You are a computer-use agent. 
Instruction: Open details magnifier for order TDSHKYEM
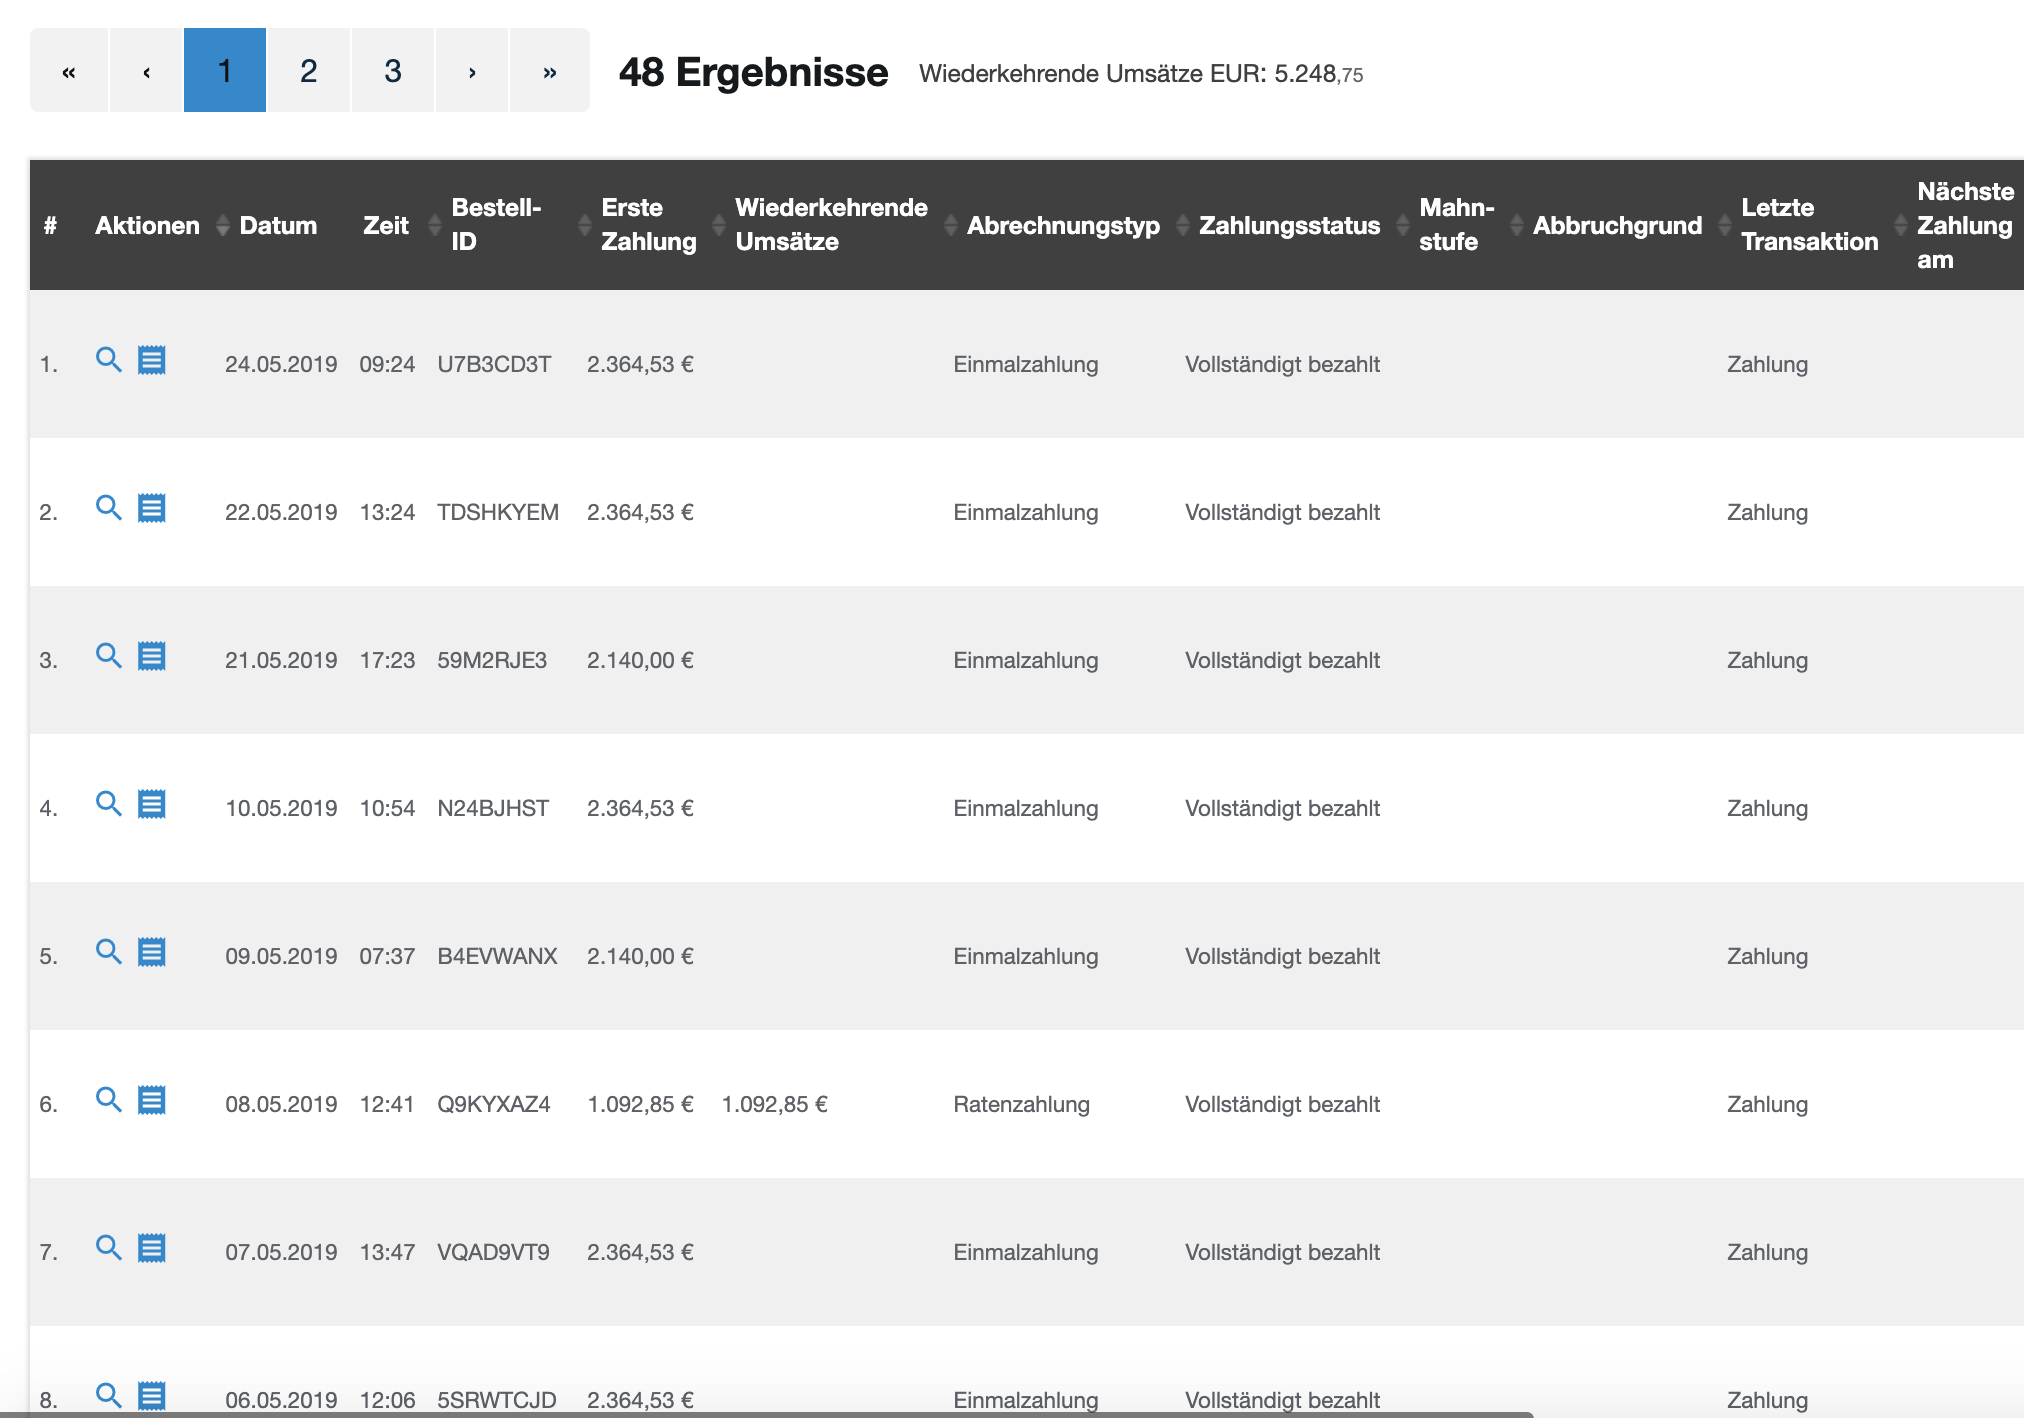point(108,508)
